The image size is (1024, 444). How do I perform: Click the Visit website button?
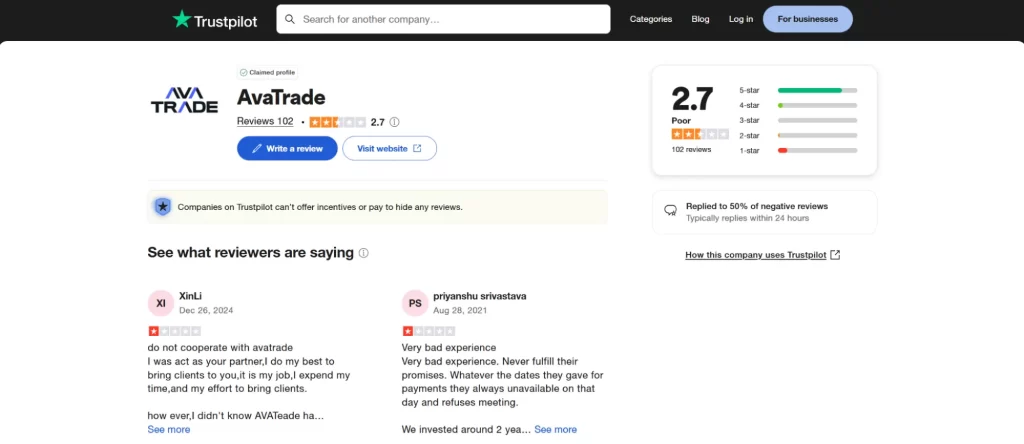[389, 148]
